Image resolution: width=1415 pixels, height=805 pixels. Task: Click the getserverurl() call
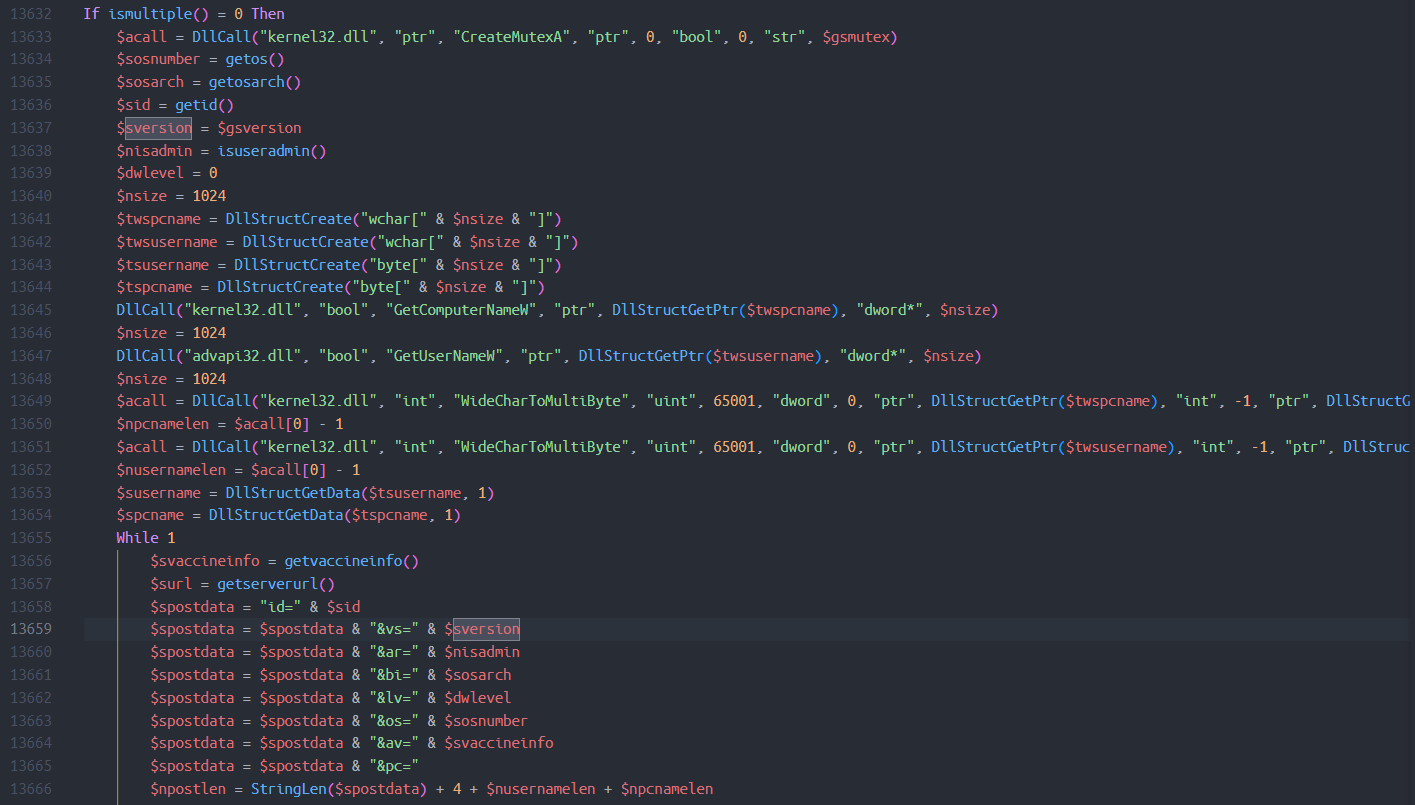coord(276,584)
